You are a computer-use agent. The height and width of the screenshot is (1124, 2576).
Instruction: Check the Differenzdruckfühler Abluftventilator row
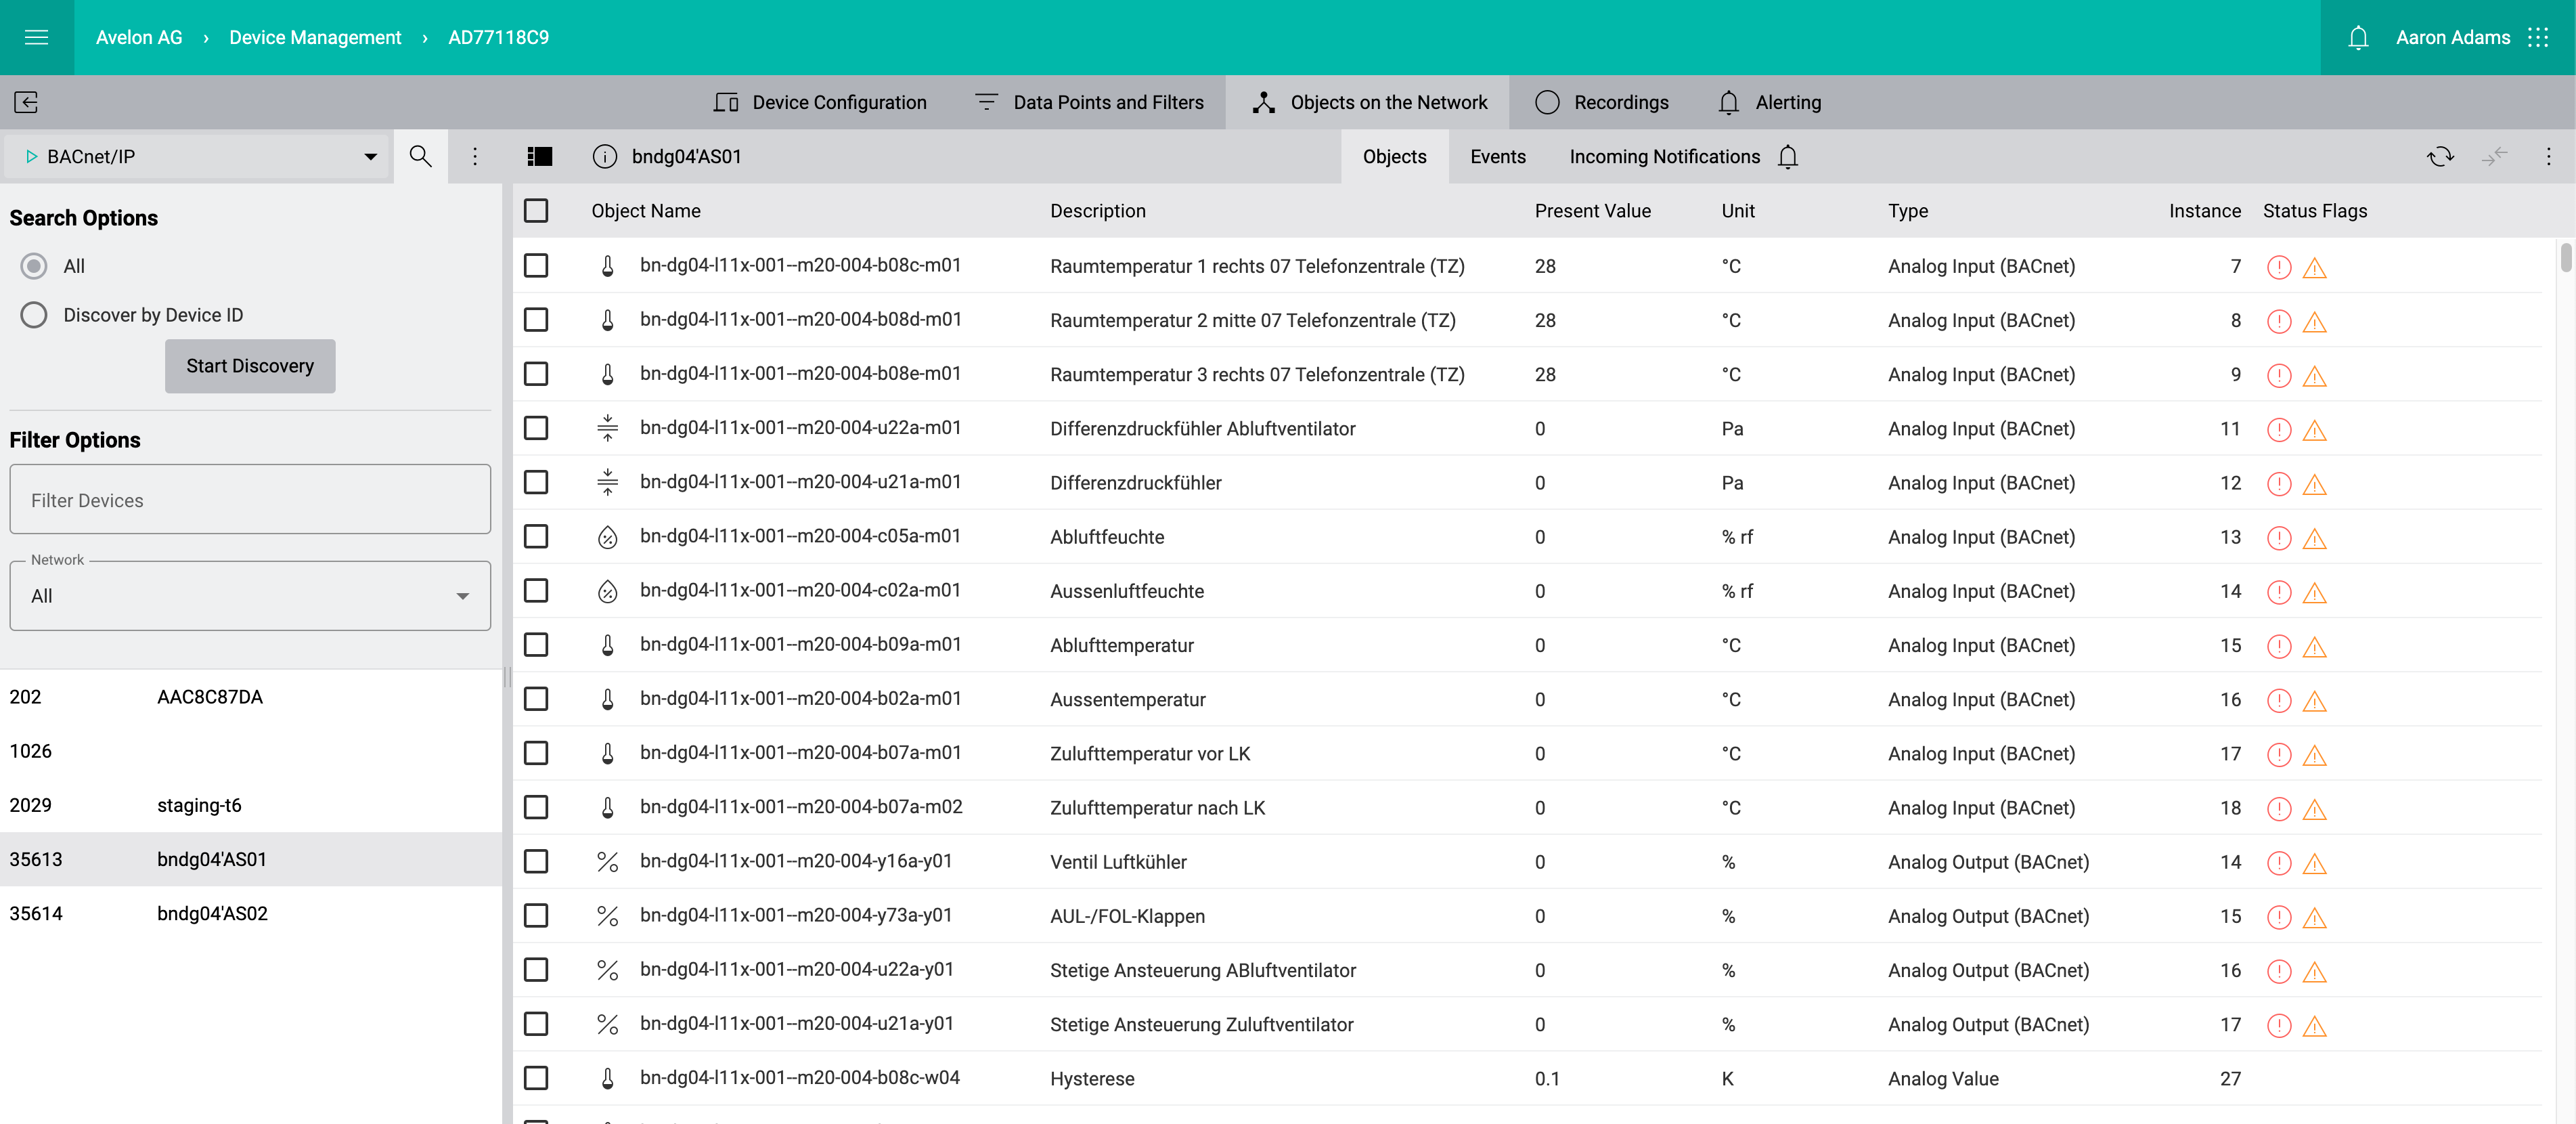[536, 428]
